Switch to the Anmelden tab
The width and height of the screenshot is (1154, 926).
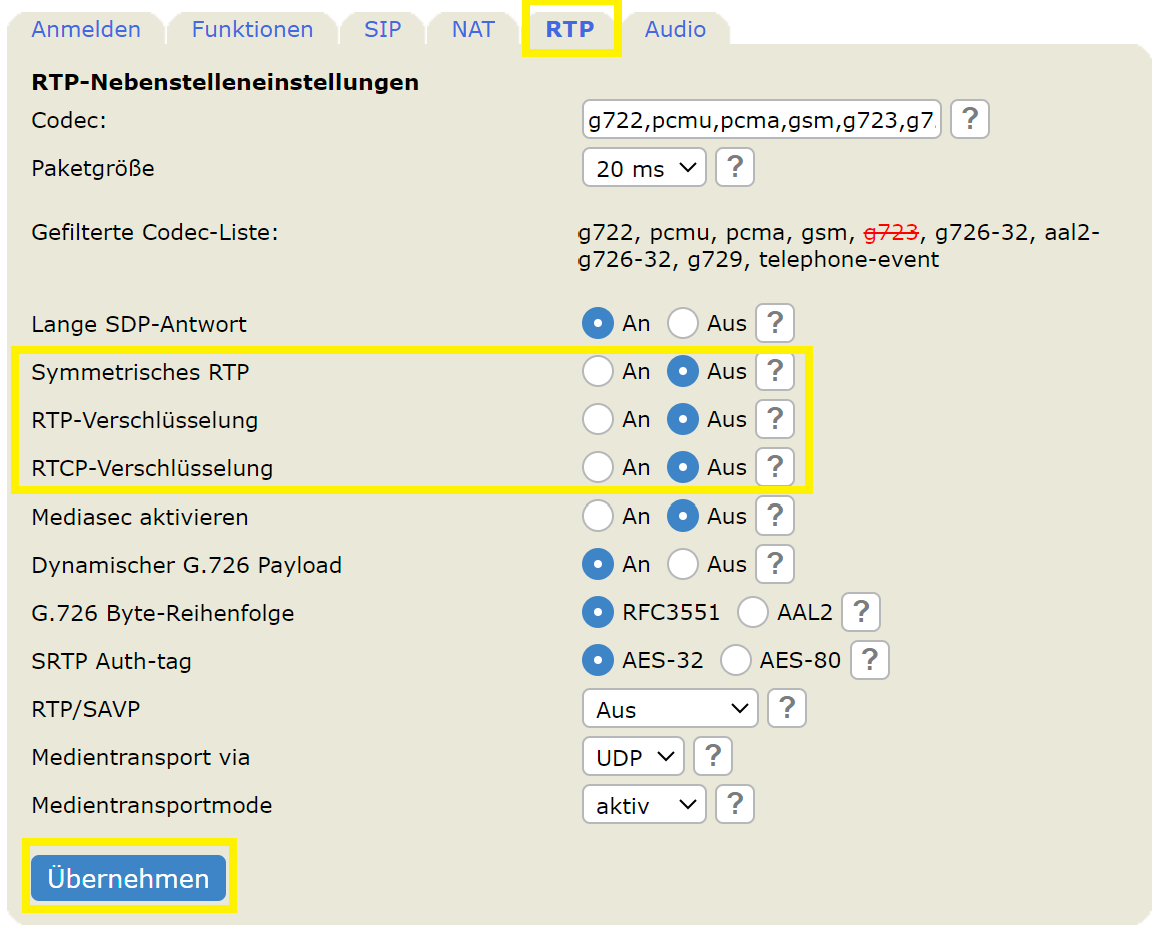pyautogui.click(x=86, y=29)
